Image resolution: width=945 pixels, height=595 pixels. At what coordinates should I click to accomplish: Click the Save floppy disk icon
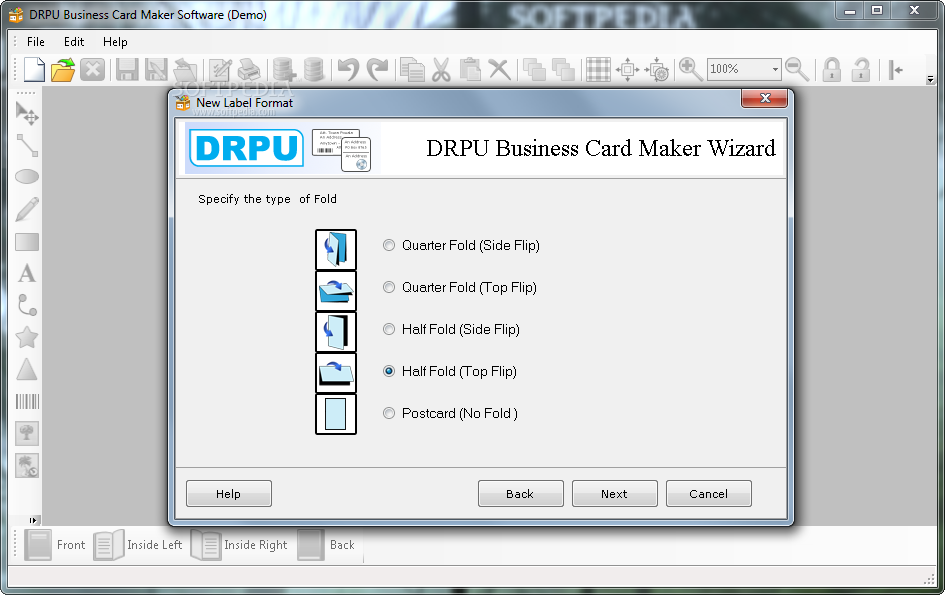[x=127, y=69]
